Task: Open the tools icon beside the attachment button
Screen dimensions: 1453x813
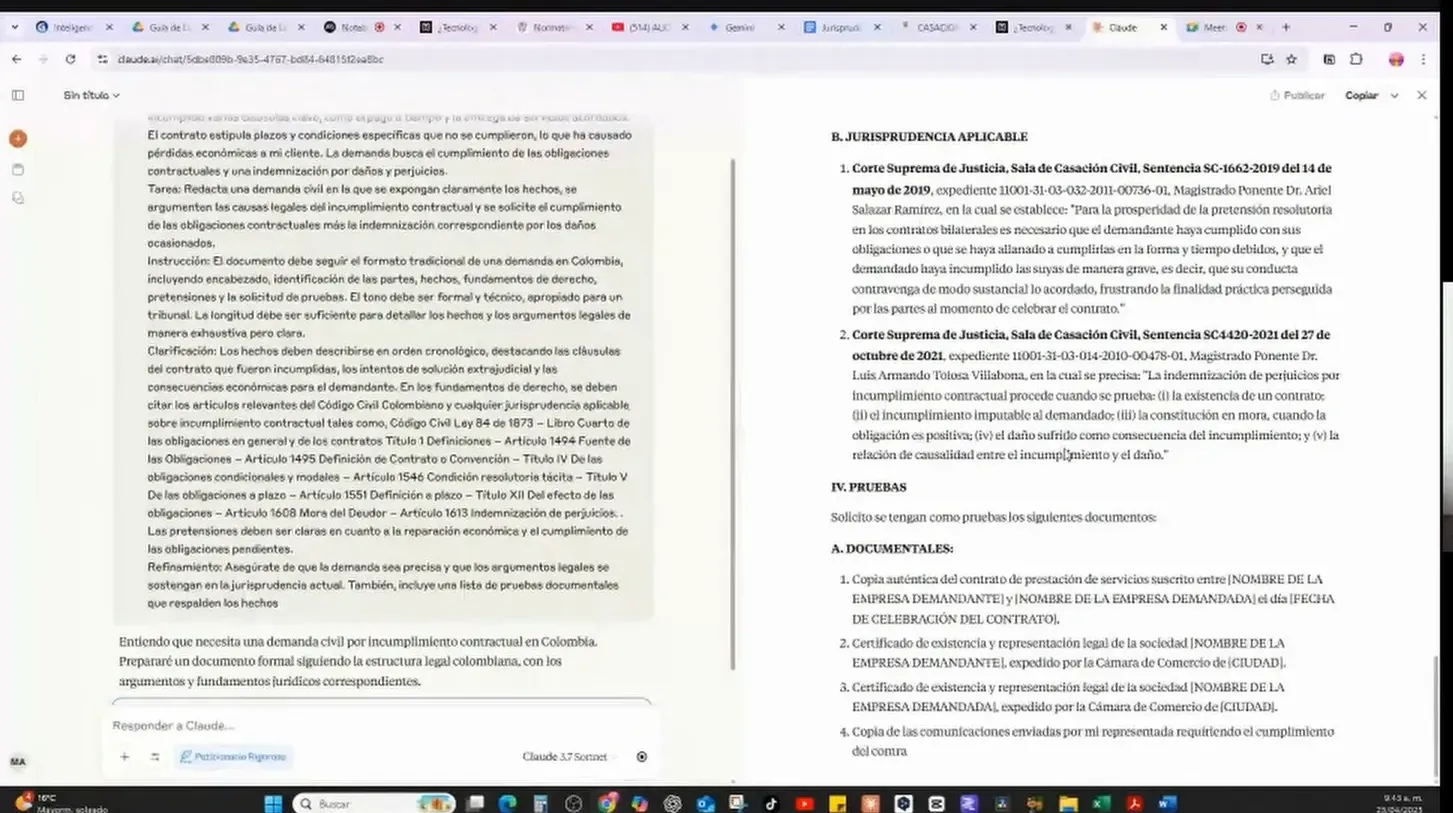Action: (x=154, y=757)
